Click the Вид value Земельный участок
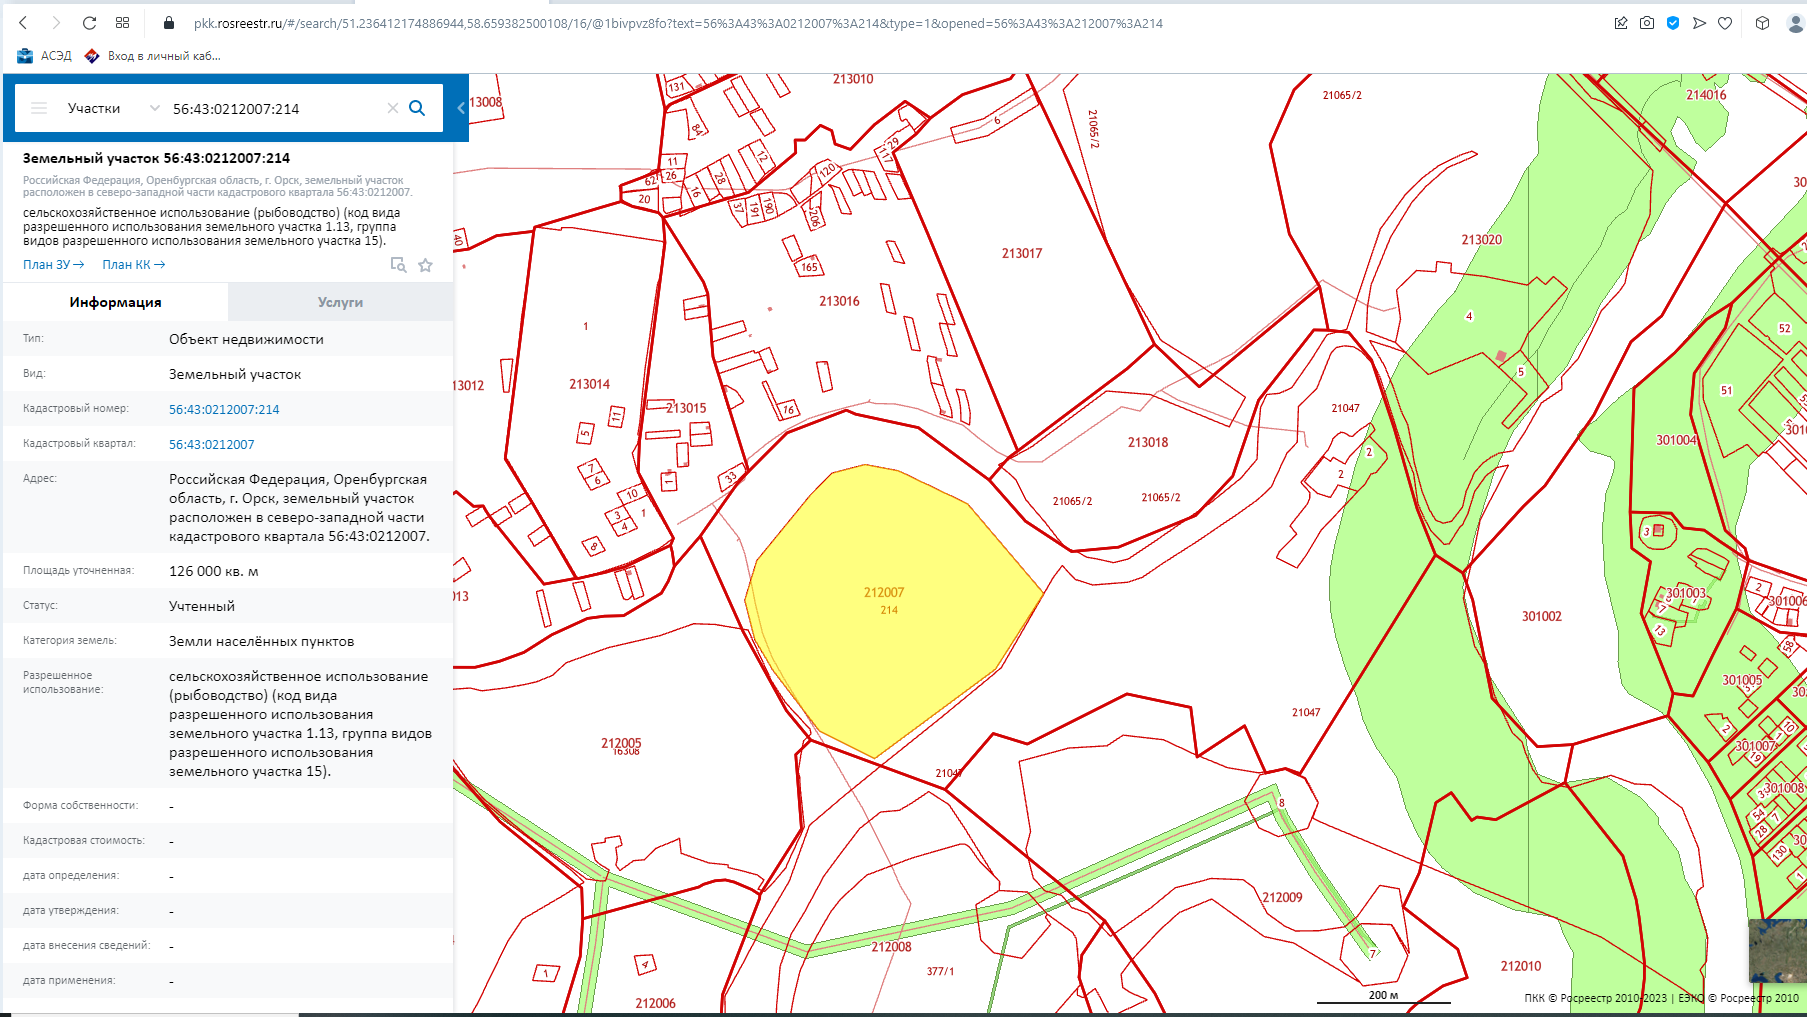This screenshot has width=1807, height=1017. (235, 374)
